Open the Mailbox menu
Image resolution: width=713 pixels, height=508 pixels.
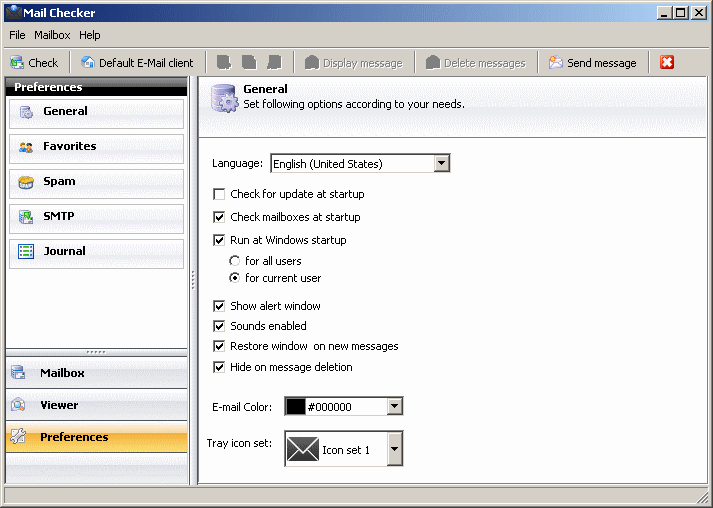click(x=52, y=35)
